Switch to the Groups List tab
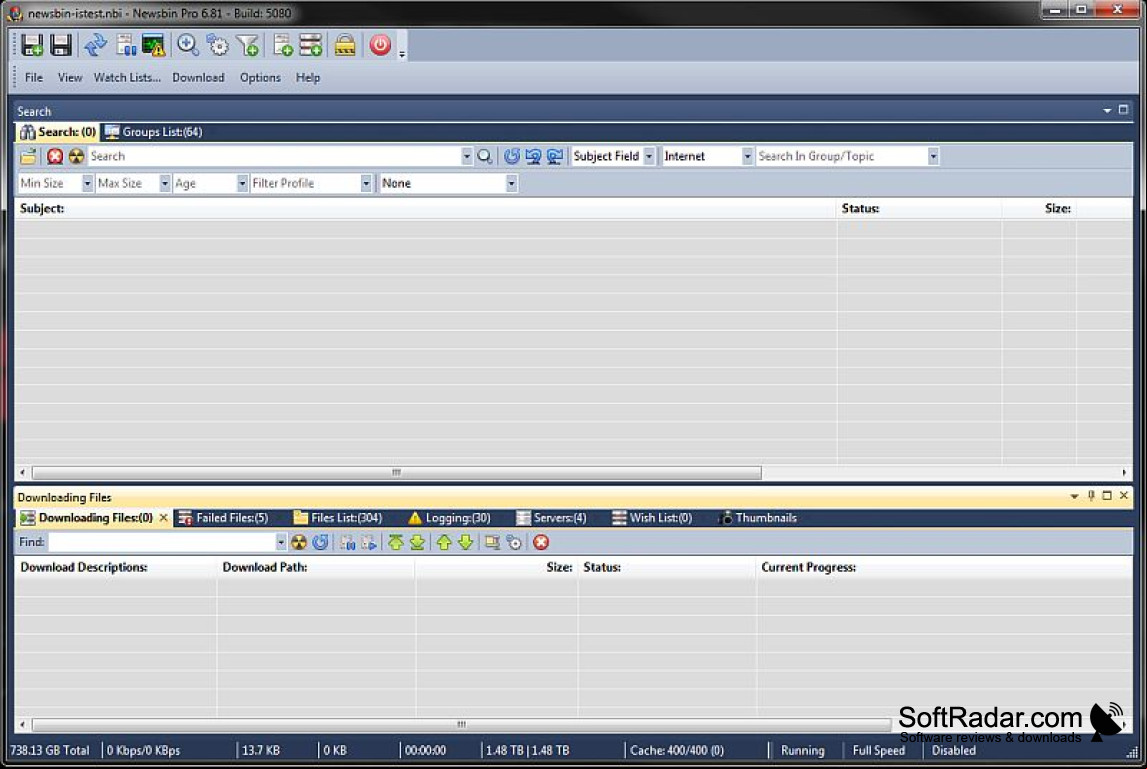The image size is (1147, 769). coord(153,132)
